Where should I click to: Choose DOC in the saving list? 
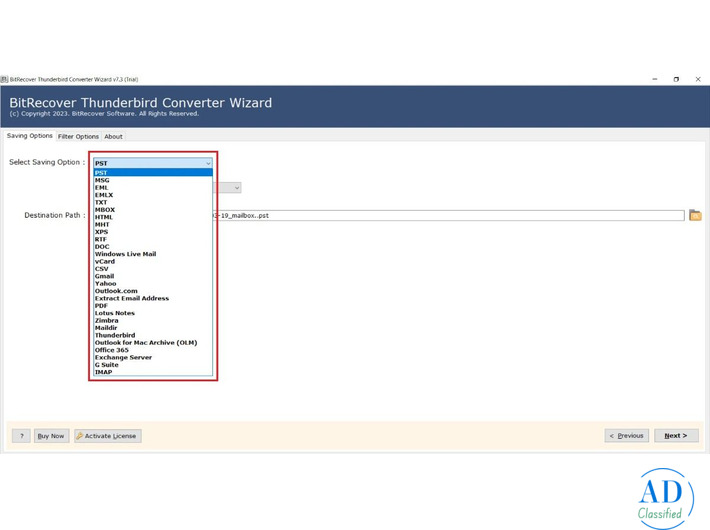pyautogui.click(x=153, y=247)
